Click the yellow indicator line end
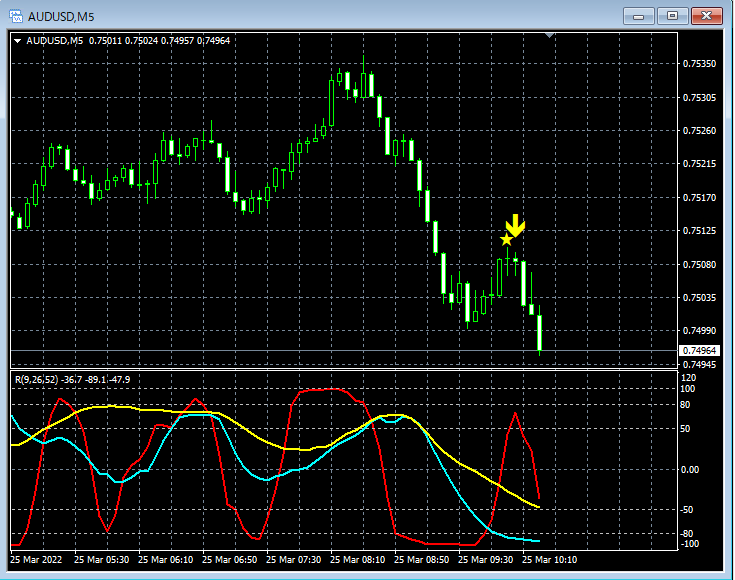This screenshot has height=580, width=735. [538, 507]
